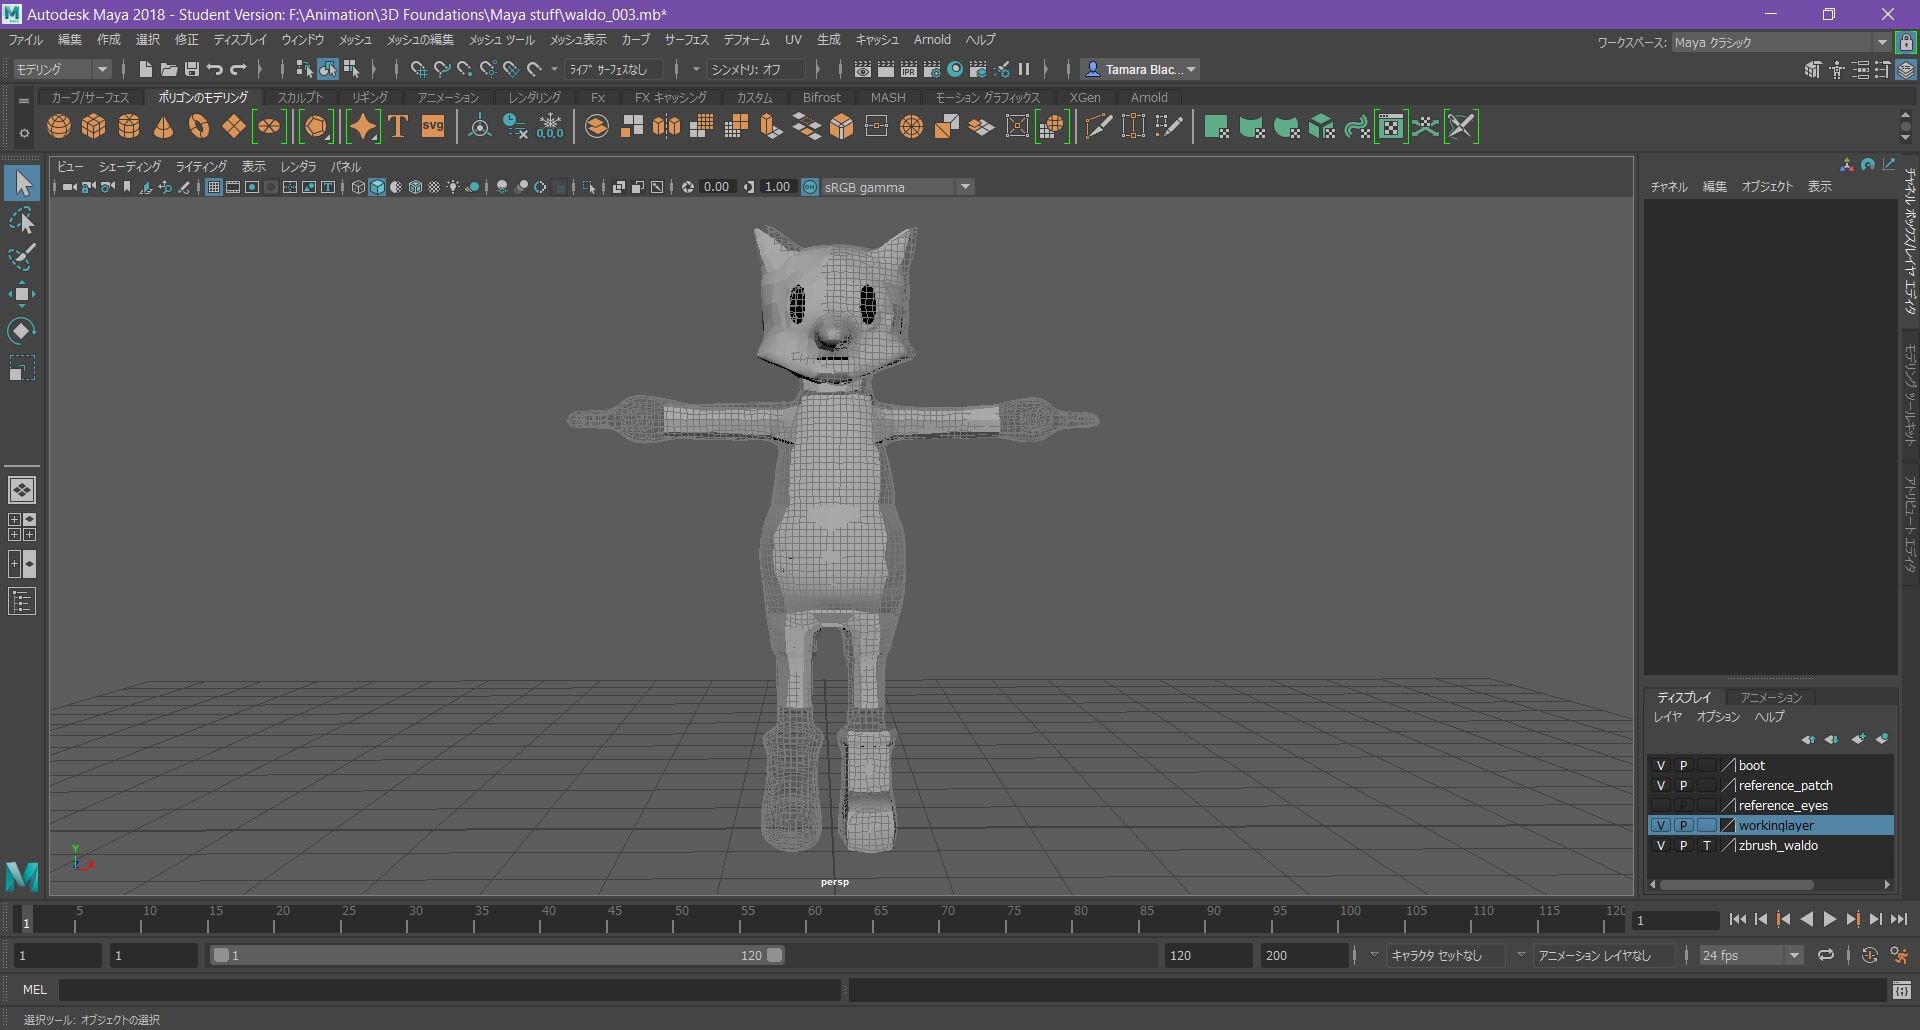
Task: Click the Tamara Blac.. account button
Action: click(x=1140, y=69)
